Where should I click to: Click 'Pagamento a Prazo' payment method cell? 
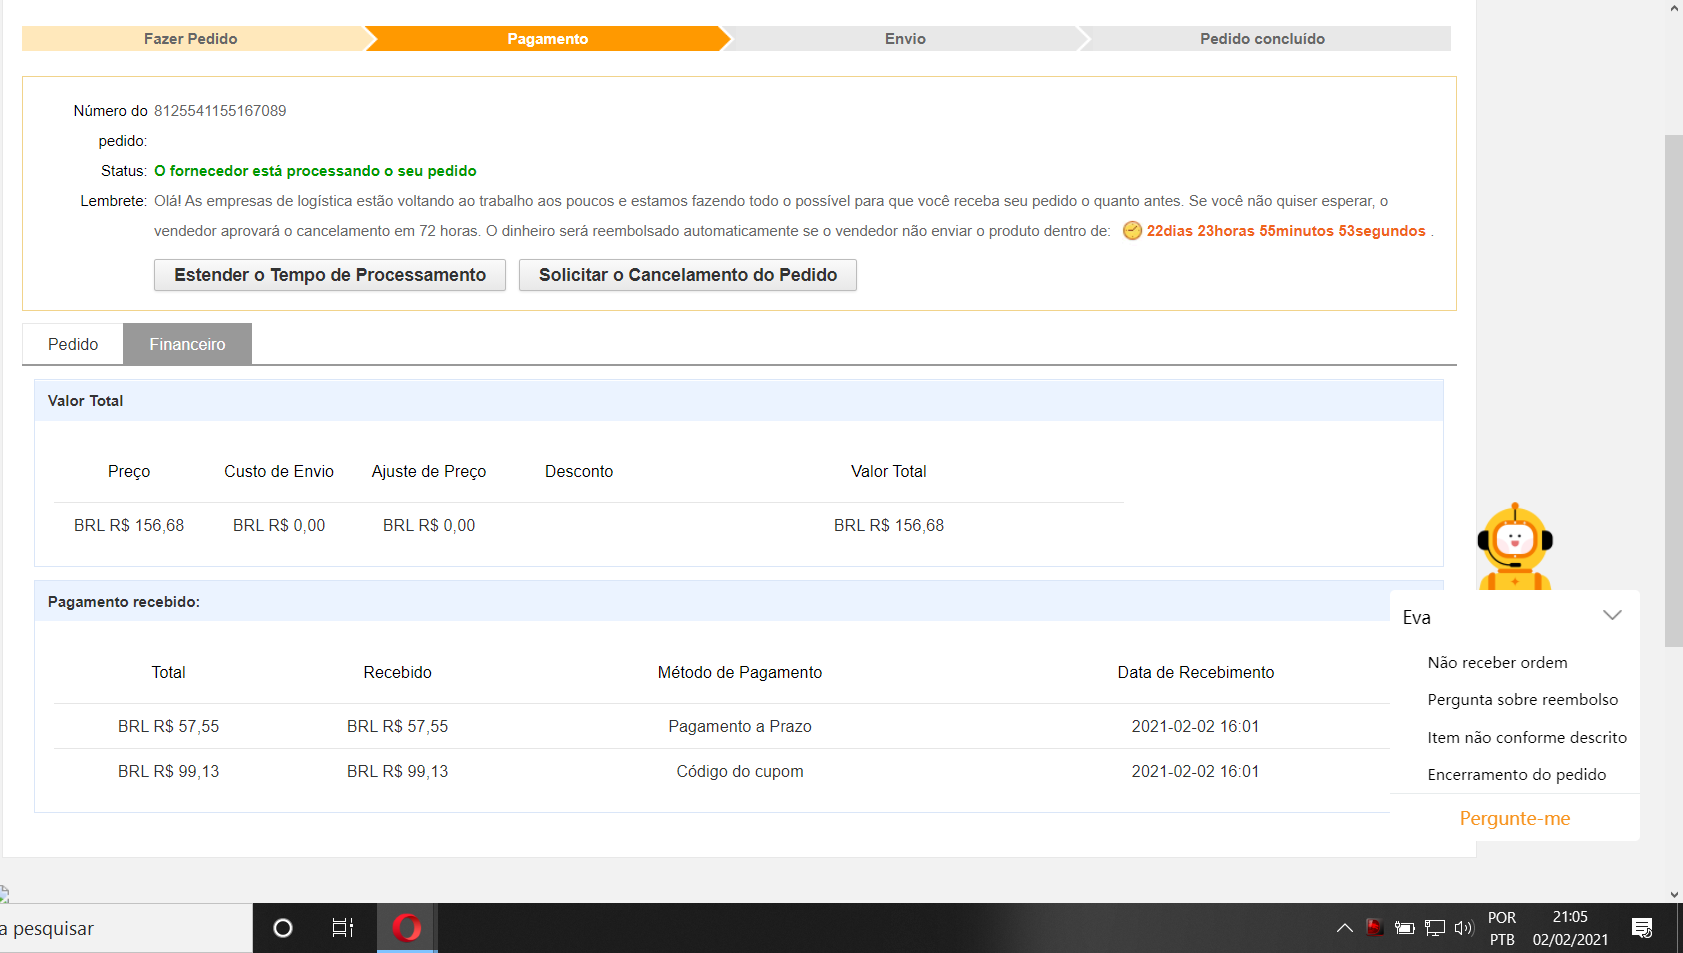coord(740,726)
